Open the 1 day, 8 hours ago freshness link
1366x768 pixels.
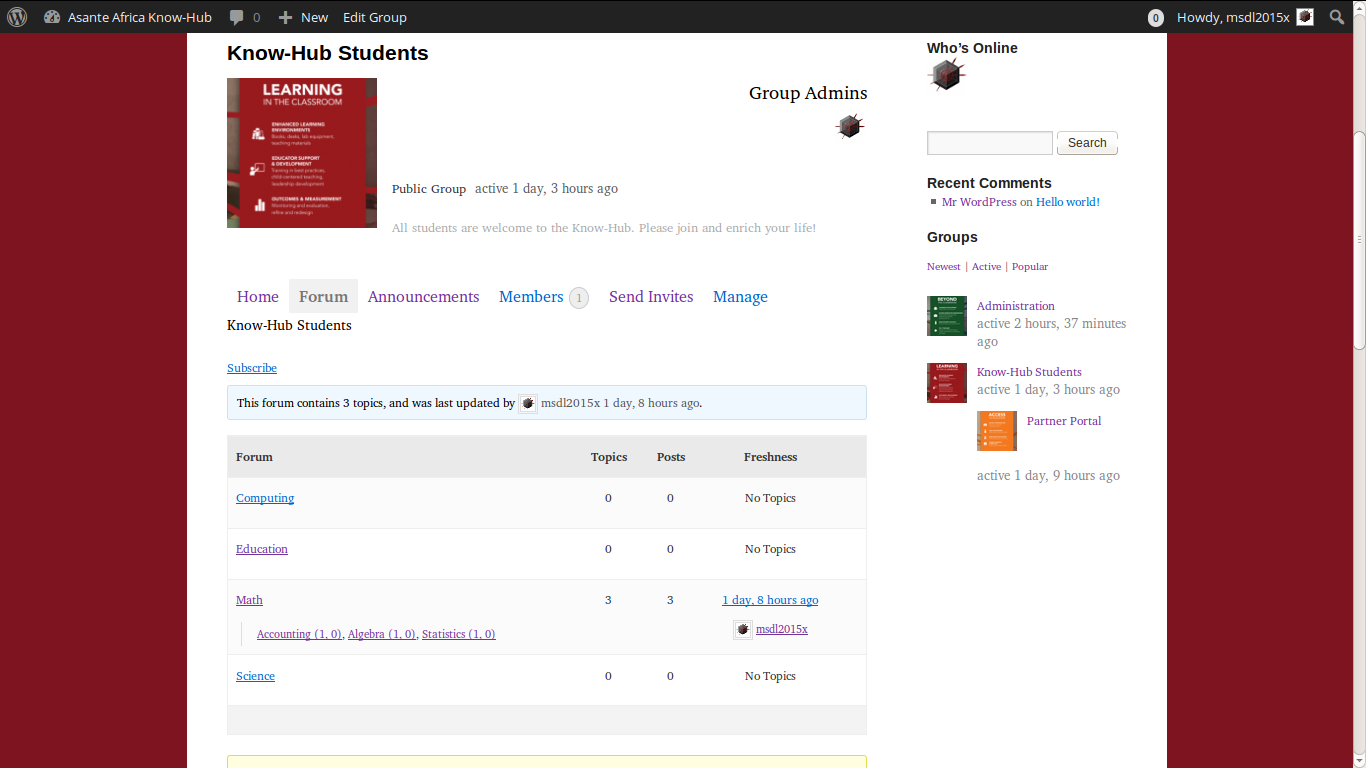point(770,600)
